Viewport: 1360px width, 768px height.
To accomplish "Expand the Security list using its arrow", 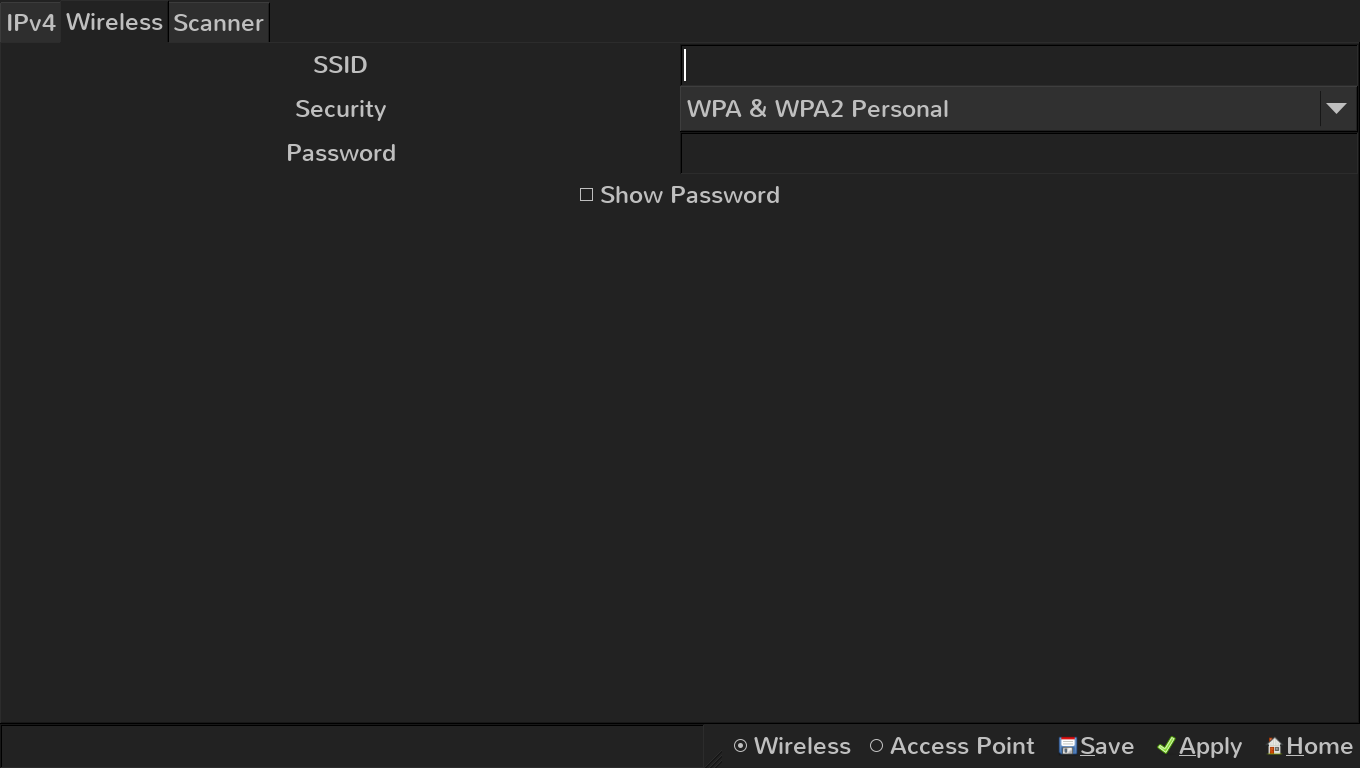I will [1337, 109].
